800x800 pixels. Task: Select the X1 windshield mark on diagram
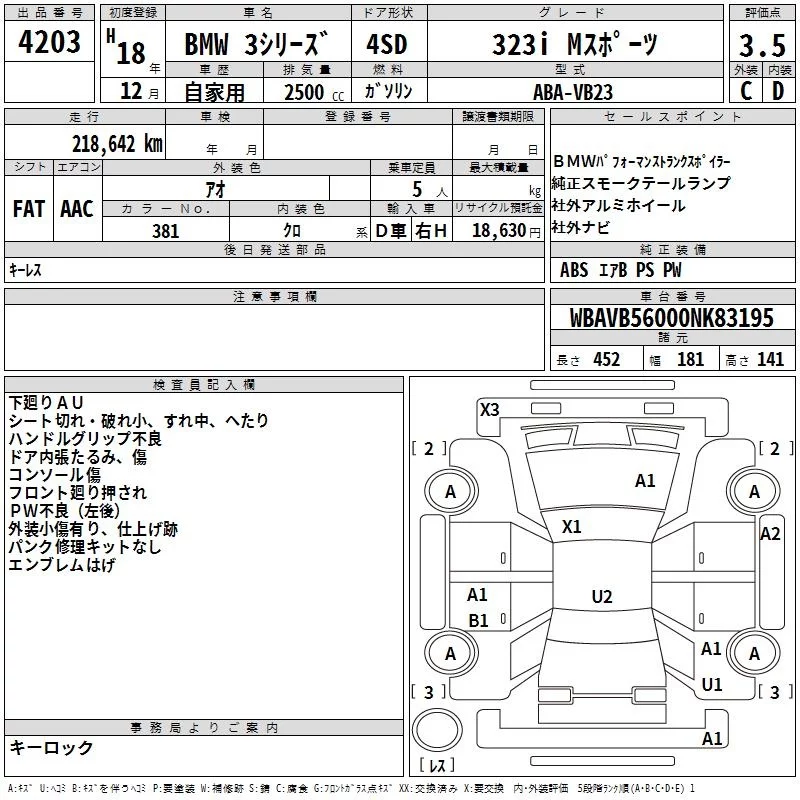pos(571,527)
